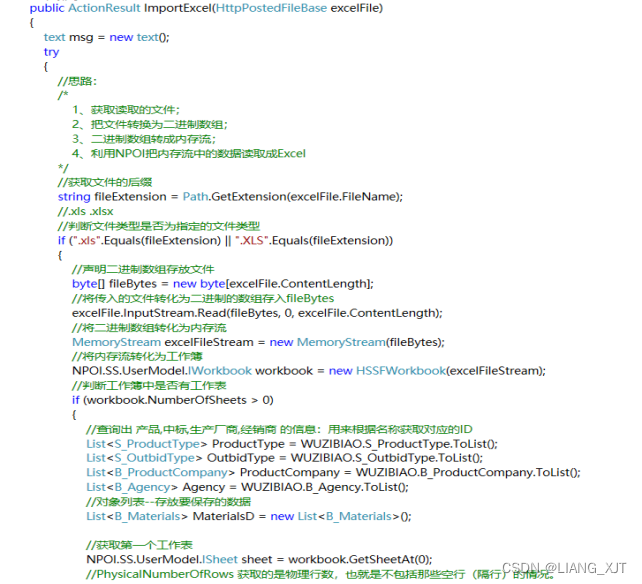Click the '//判断工作簿中是否有工作表' comment
Screen dimensions: 642x584
(x=149, y=385)
